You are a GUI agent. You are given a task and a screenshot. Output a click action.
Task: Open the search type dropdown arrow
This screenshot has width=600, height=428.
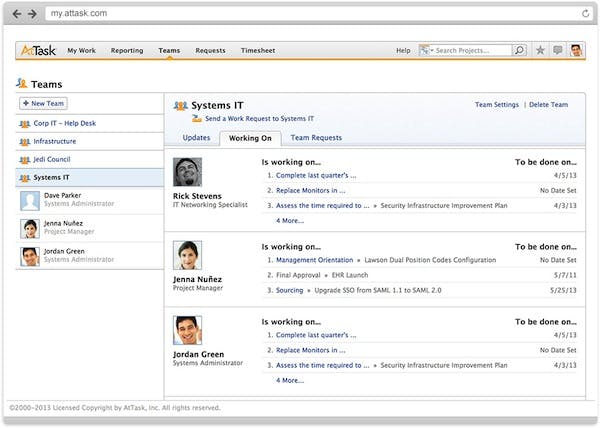[x=431, y=50]
